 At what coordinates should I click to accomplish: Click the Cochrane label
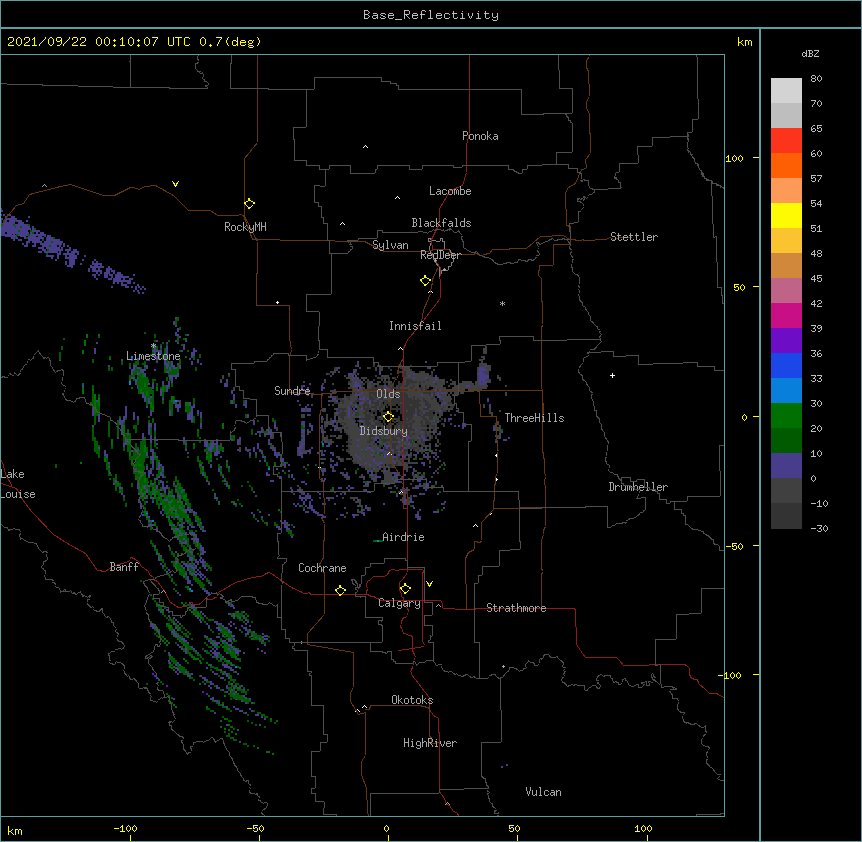pyautogui.click(x=322, y=568)
